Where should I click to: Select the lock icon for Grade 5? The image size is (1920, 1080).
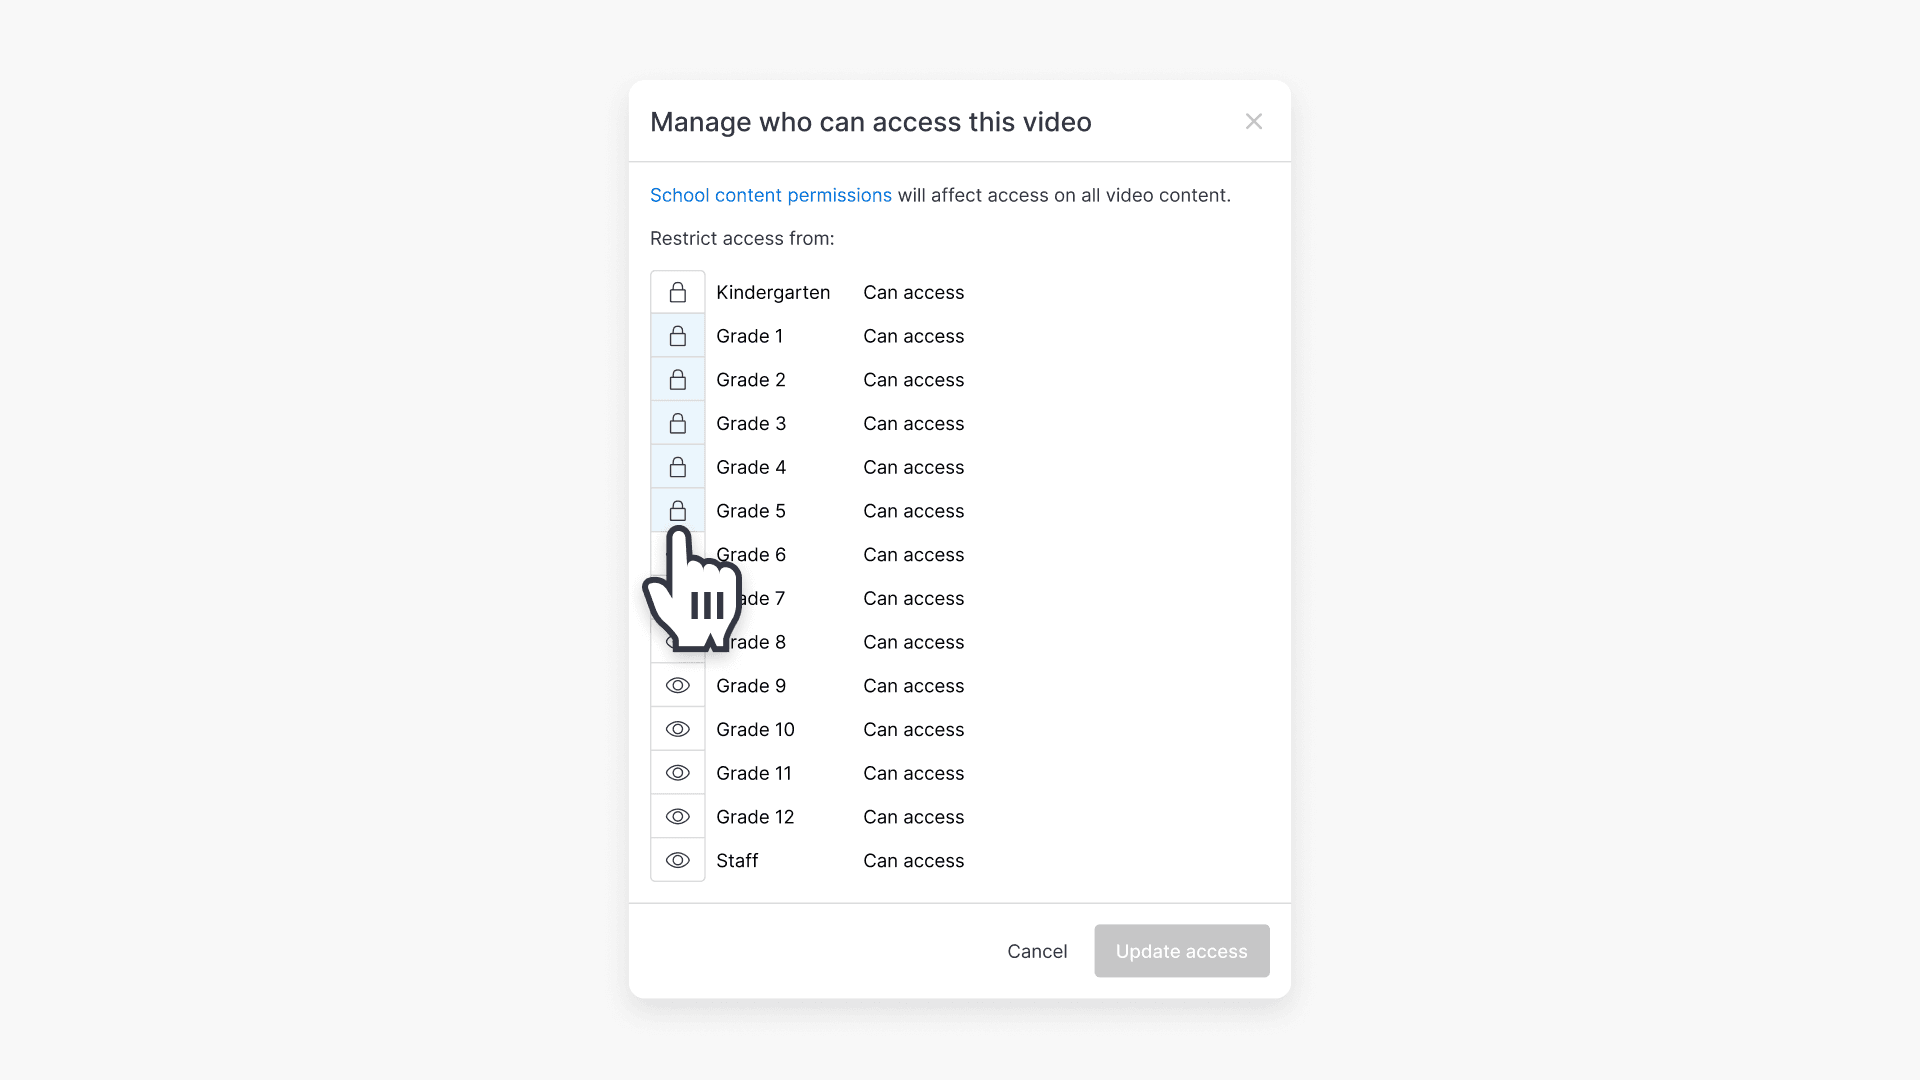click(677, 510)
